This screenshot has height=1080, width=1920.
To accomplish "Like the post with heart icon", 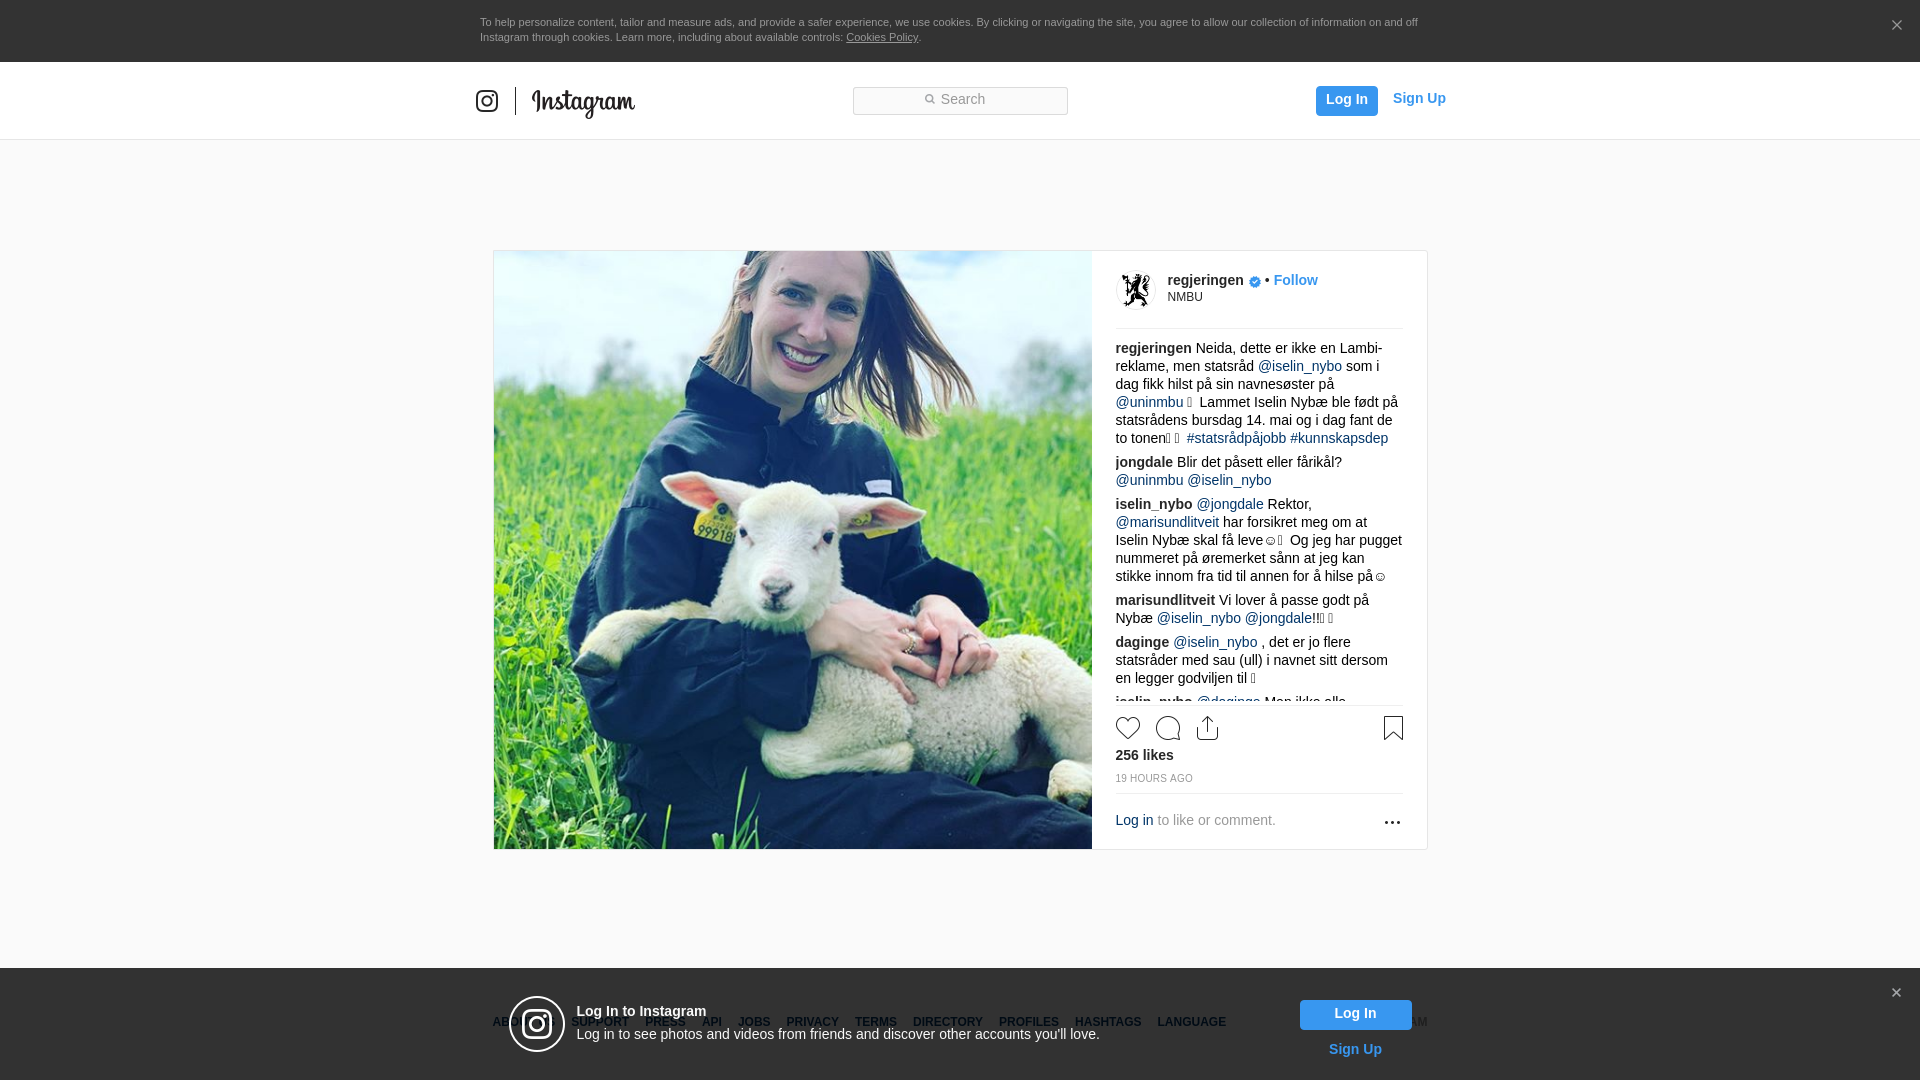I will pyautogui.click(x=1128, y=728).
